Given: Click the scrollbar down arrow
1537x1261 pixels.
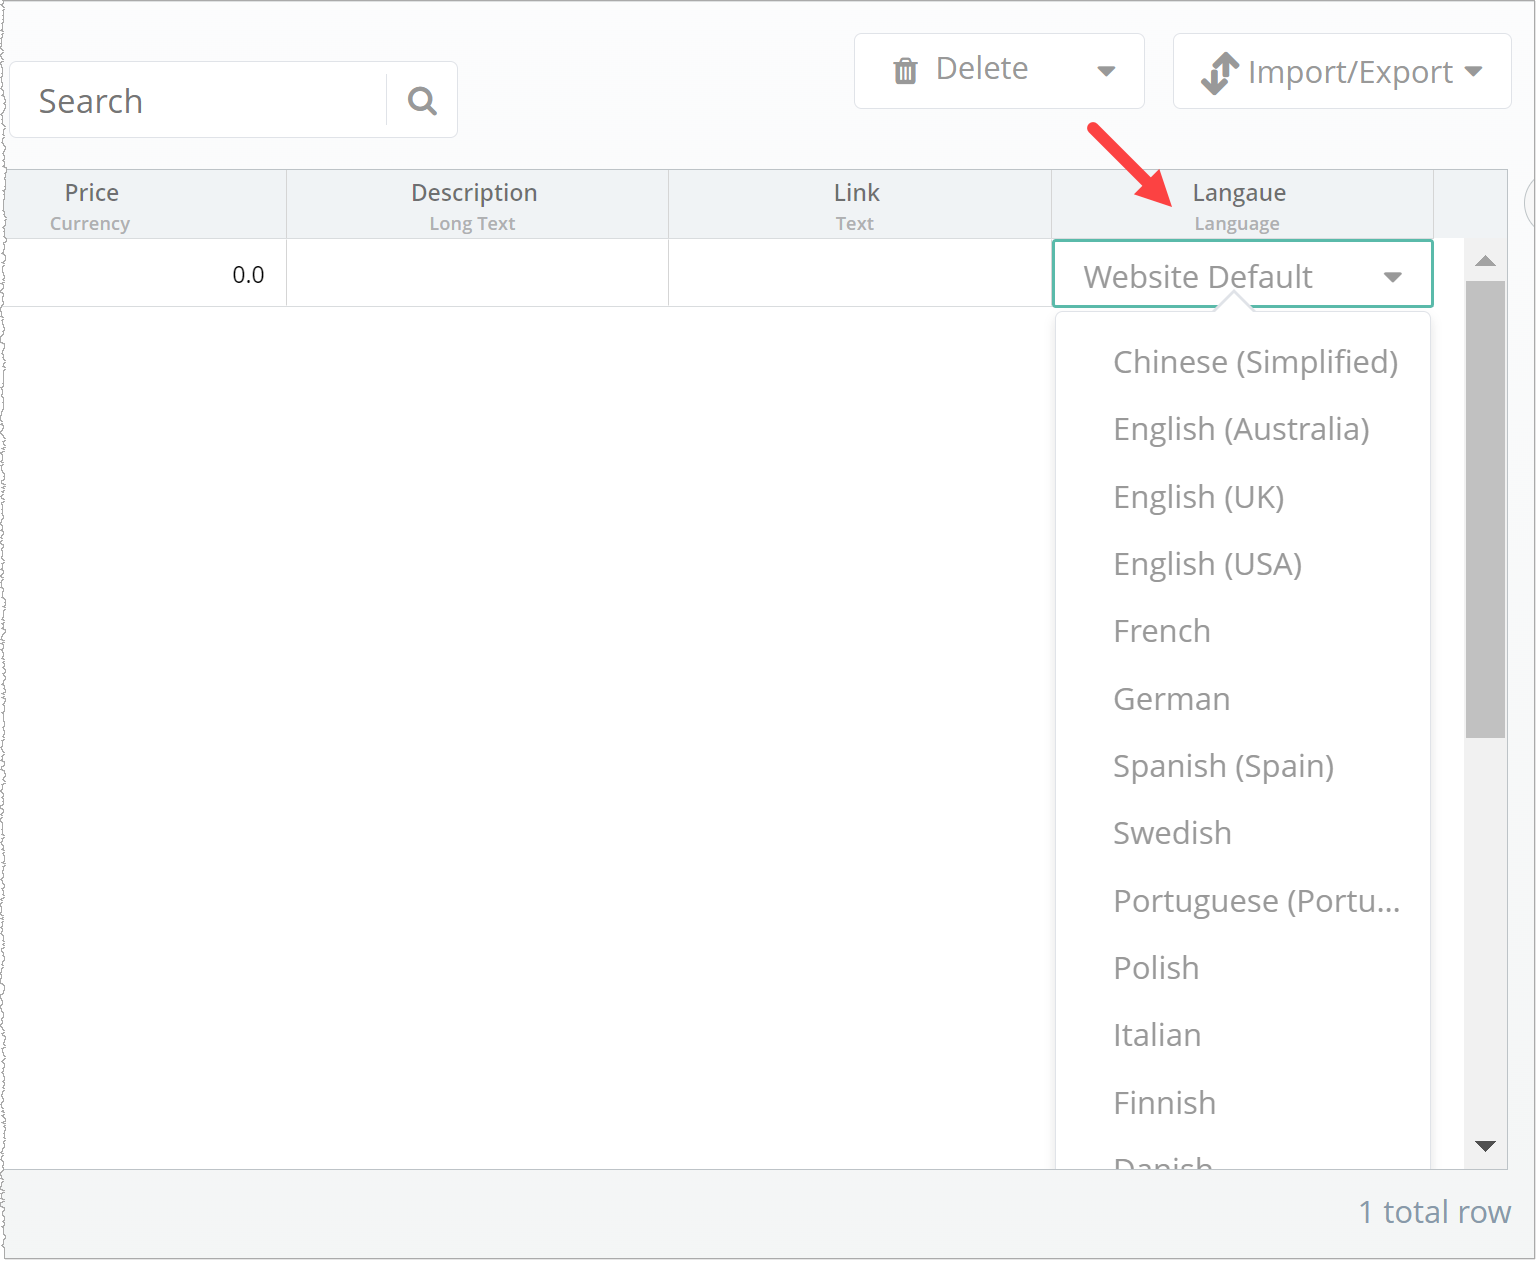Looking at the screenshot, I should click(1485, 1146).
